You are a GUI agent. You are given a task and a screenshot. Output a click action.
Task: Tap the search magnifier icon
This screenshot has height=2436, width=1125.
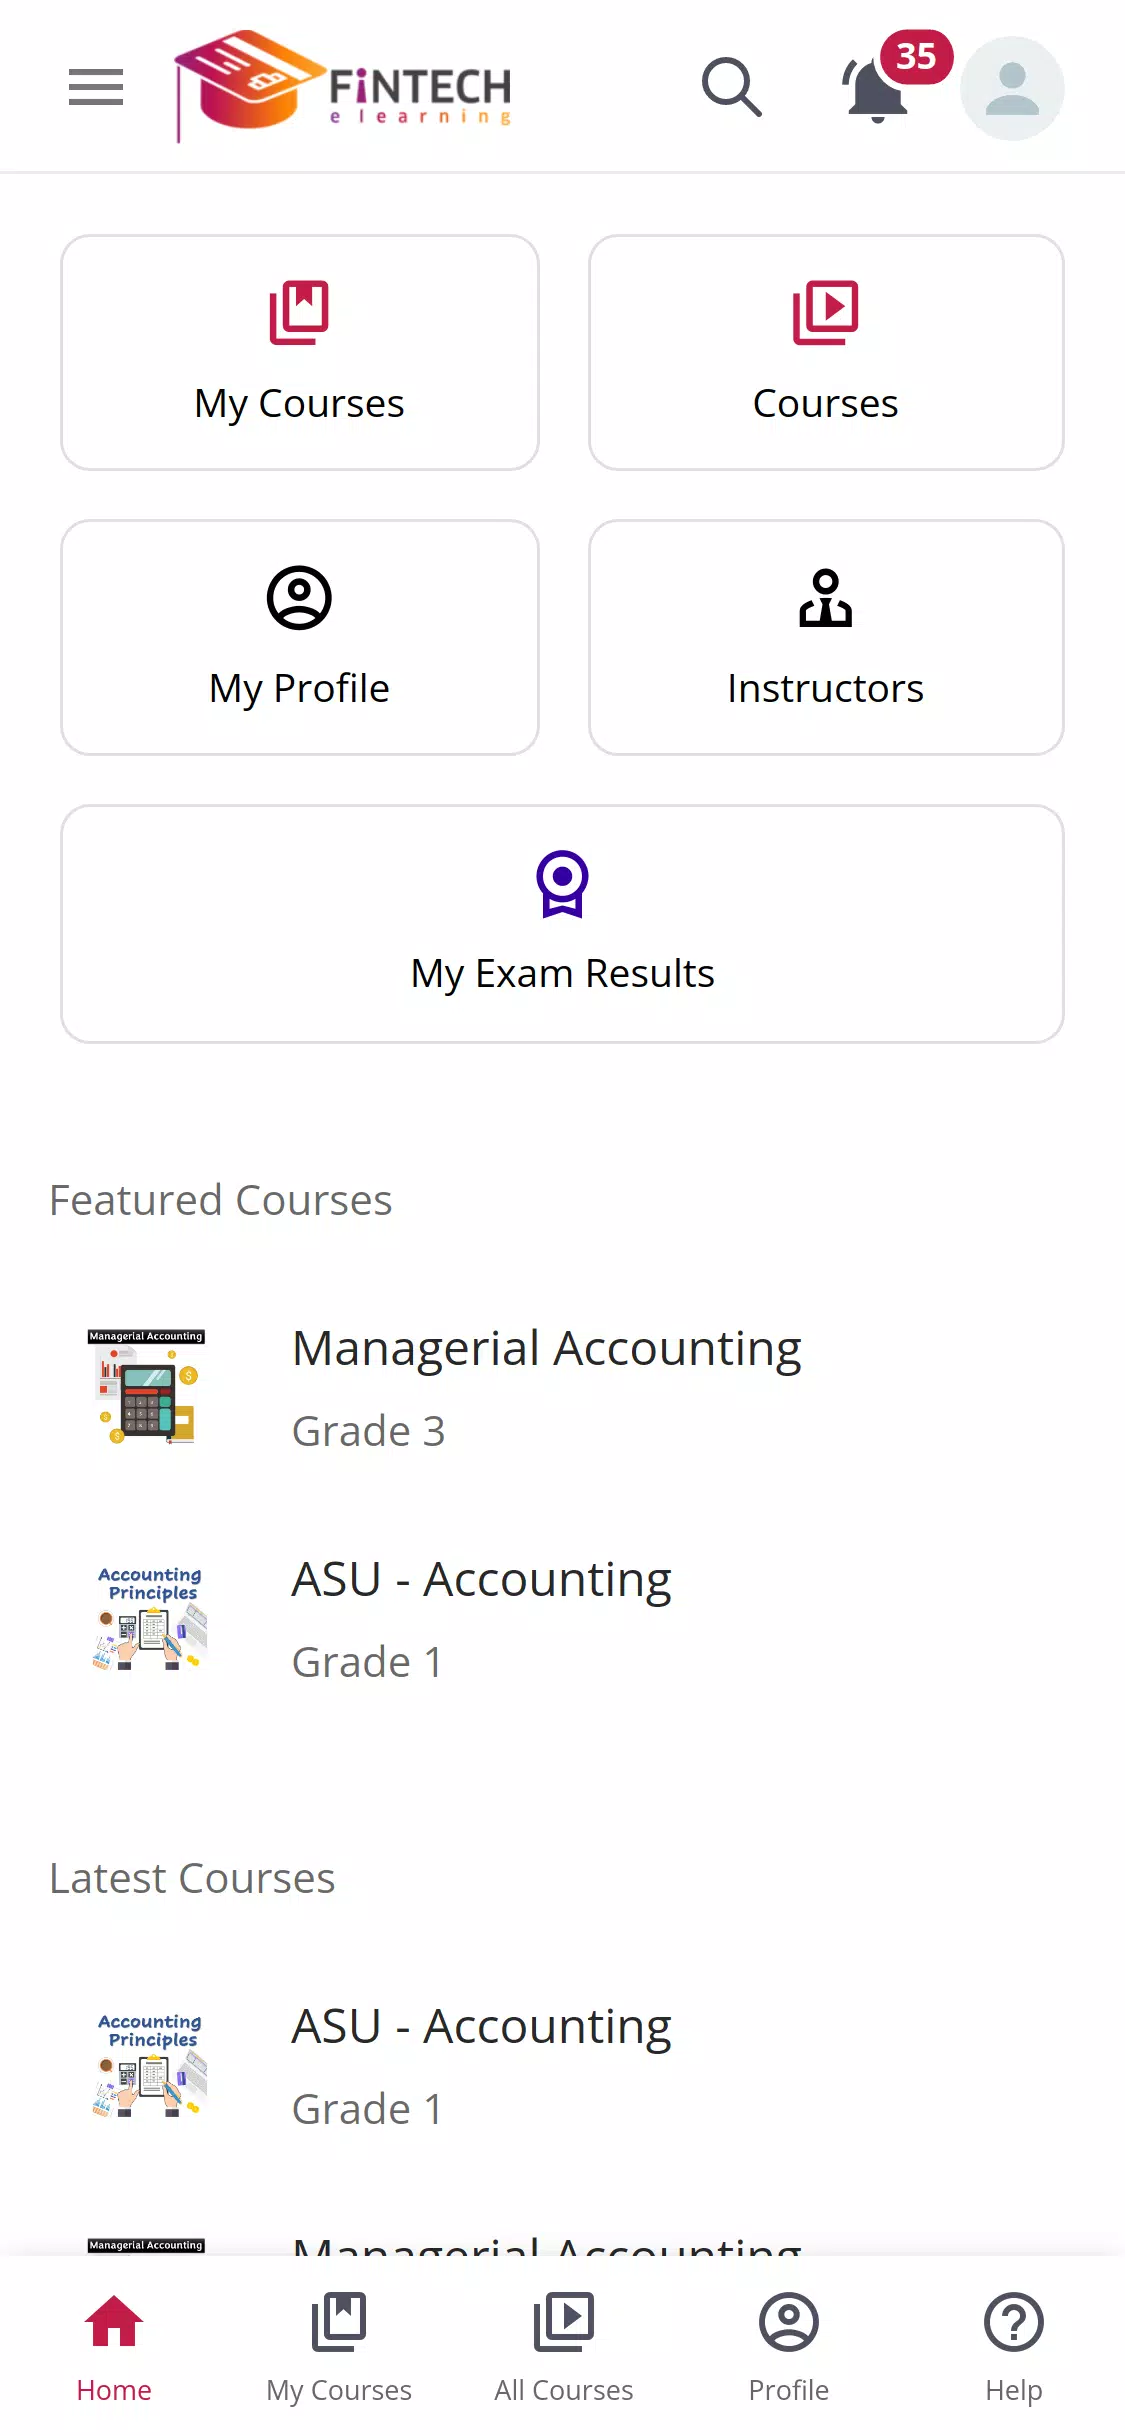(732, 88)
